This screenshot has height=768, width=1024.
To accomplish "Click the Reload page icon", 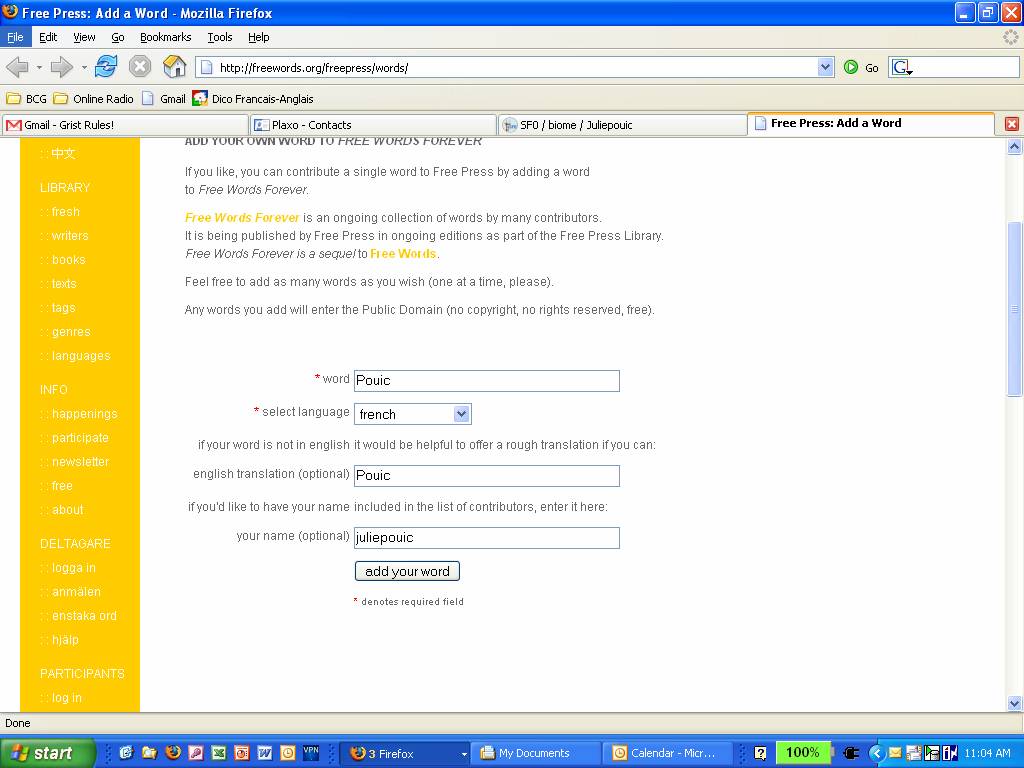I will pyautogui.click(x=106, y=67).
